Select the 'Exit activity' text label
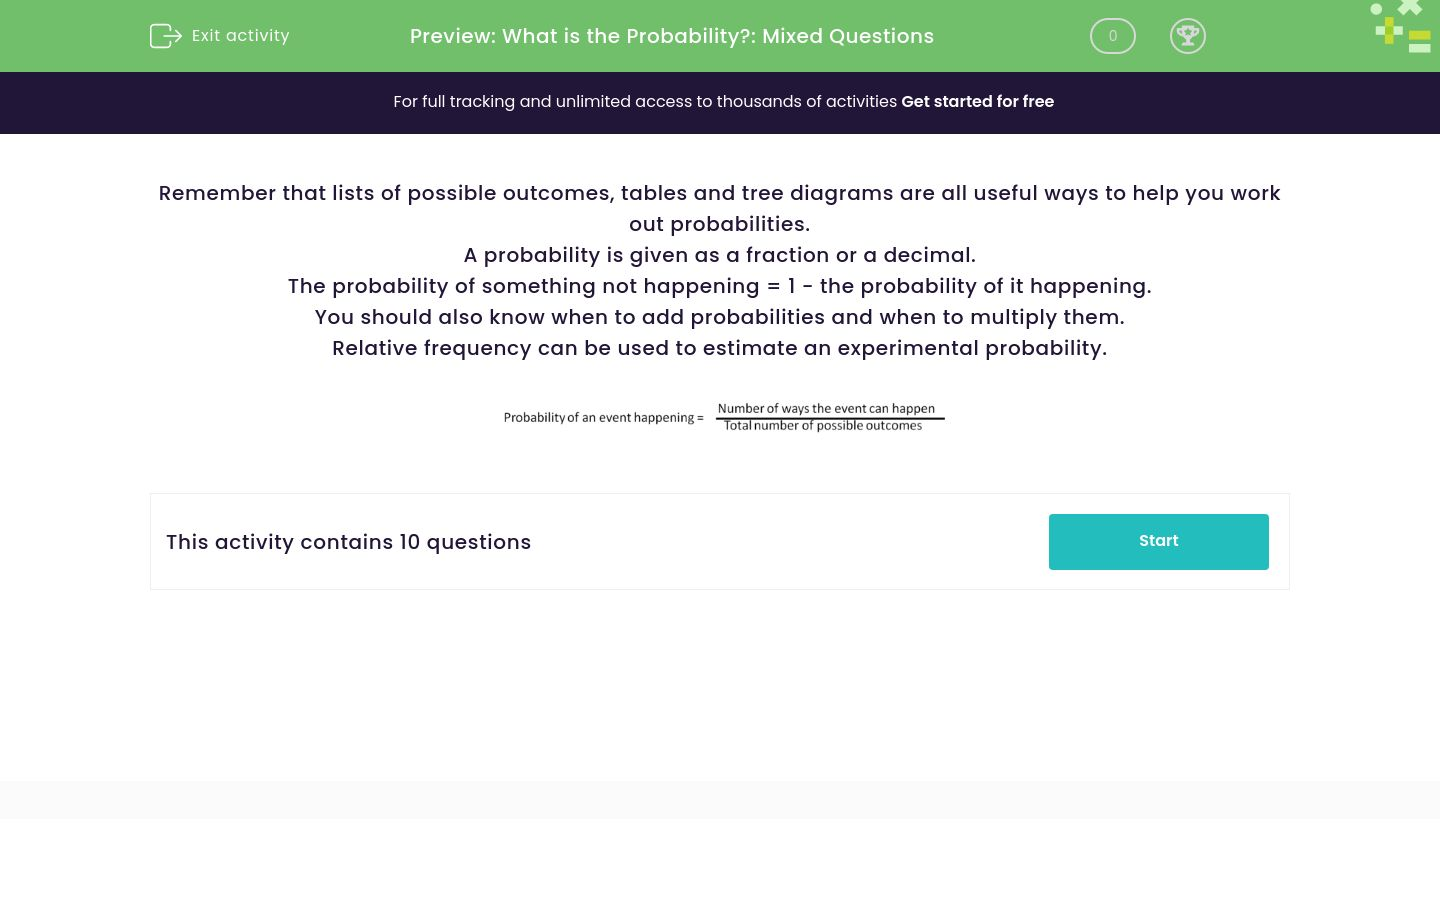 coord(240,36)
